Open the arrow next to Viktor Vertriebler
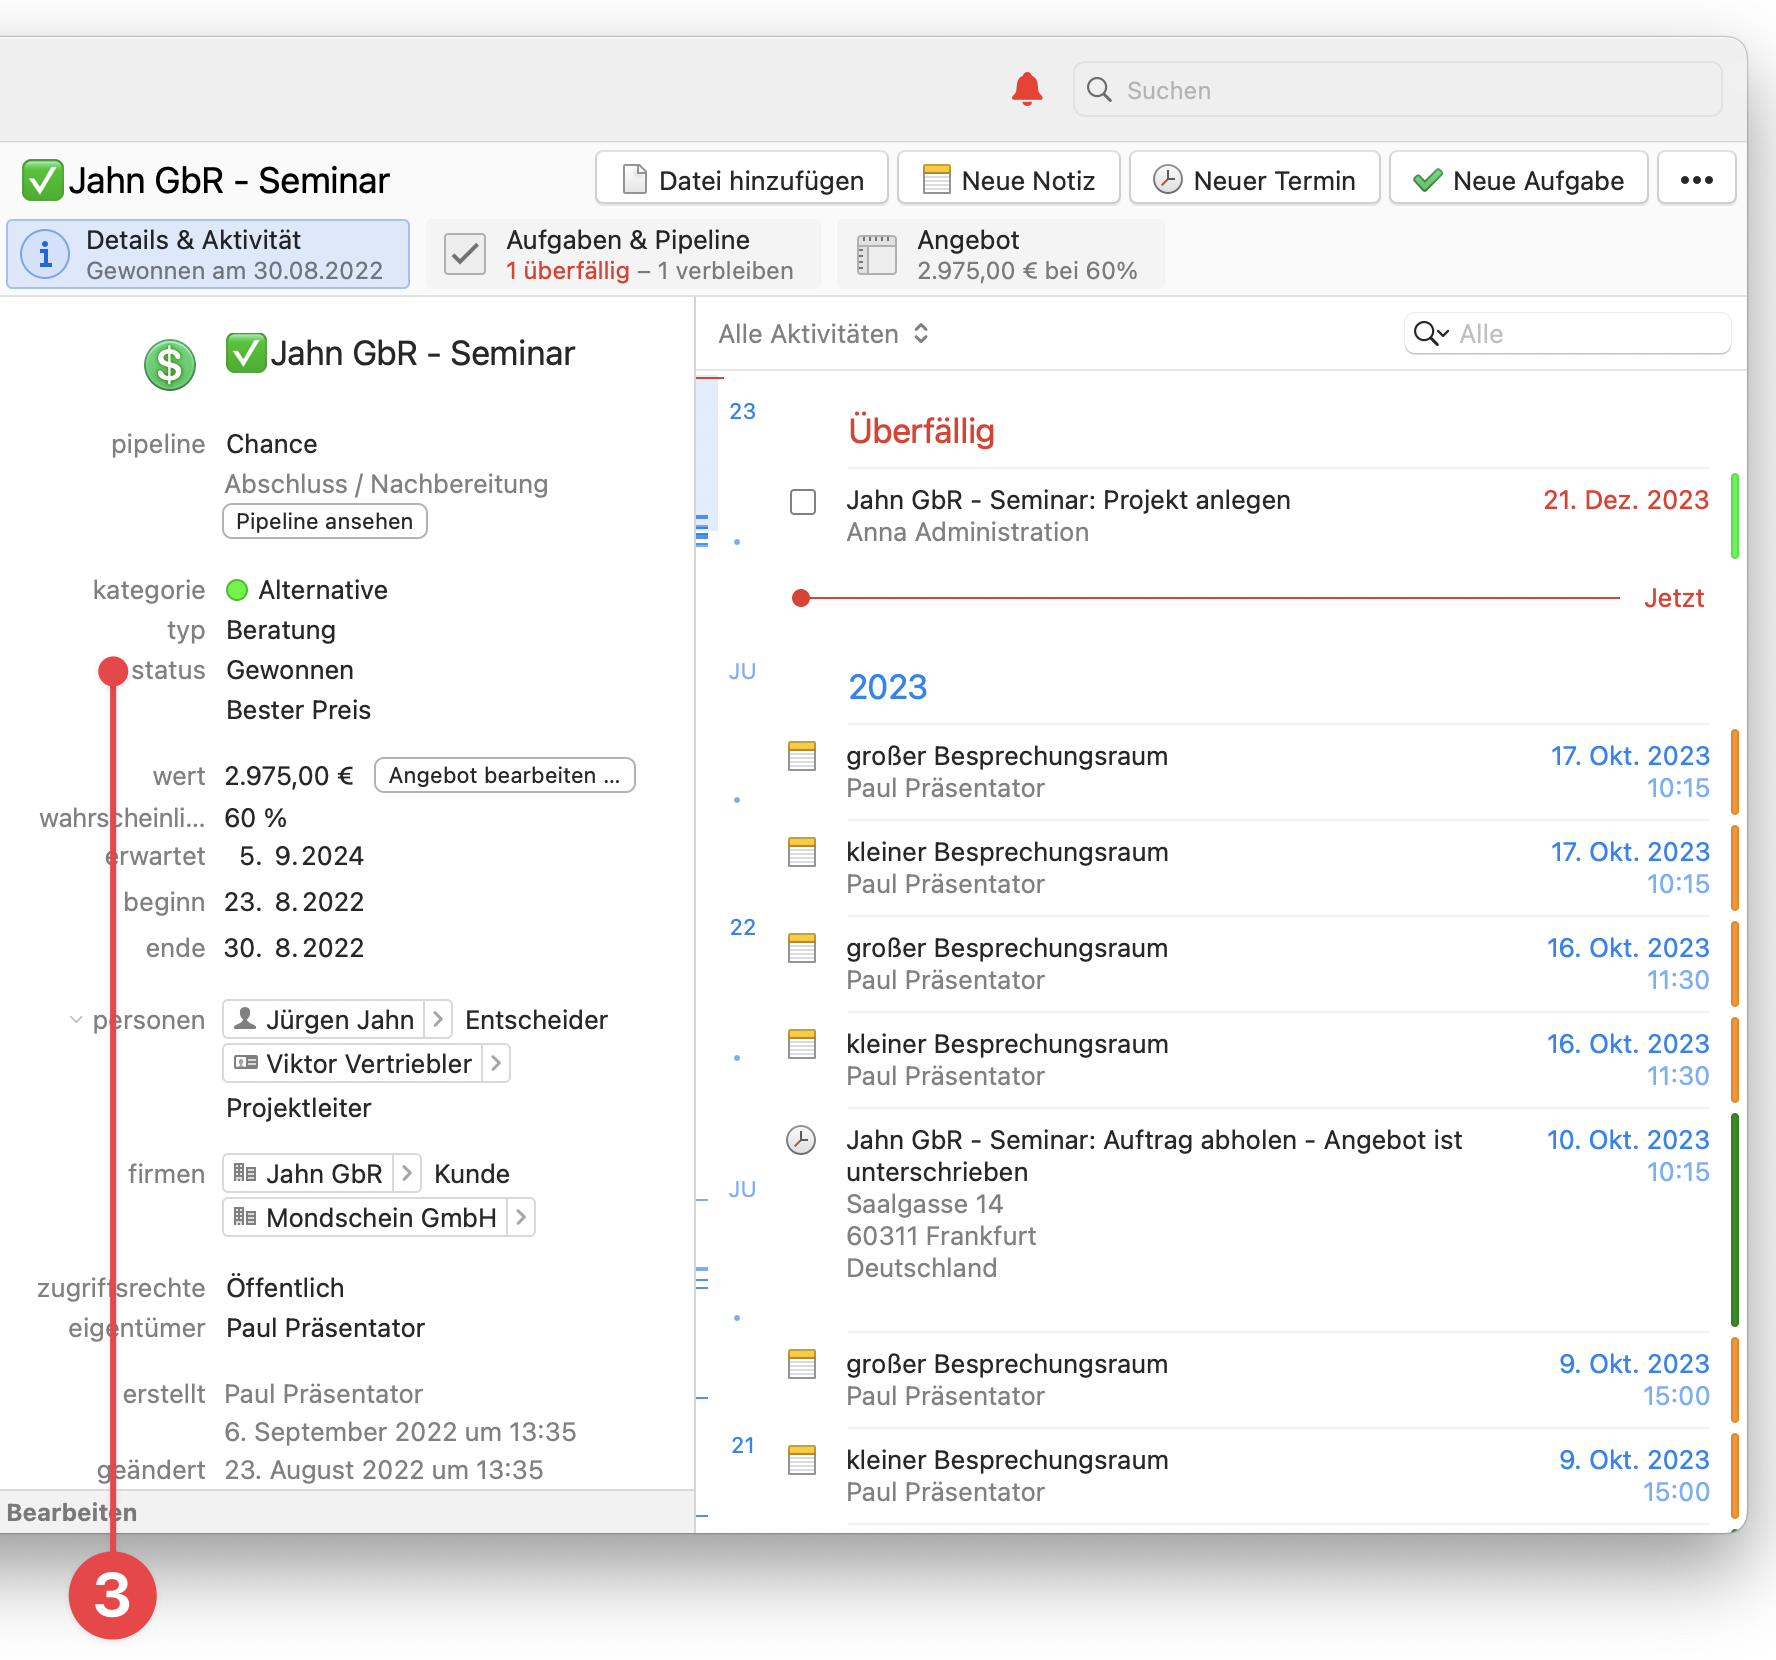The width and height of the screenshot is (1776, 1660). click(496, 1063)
